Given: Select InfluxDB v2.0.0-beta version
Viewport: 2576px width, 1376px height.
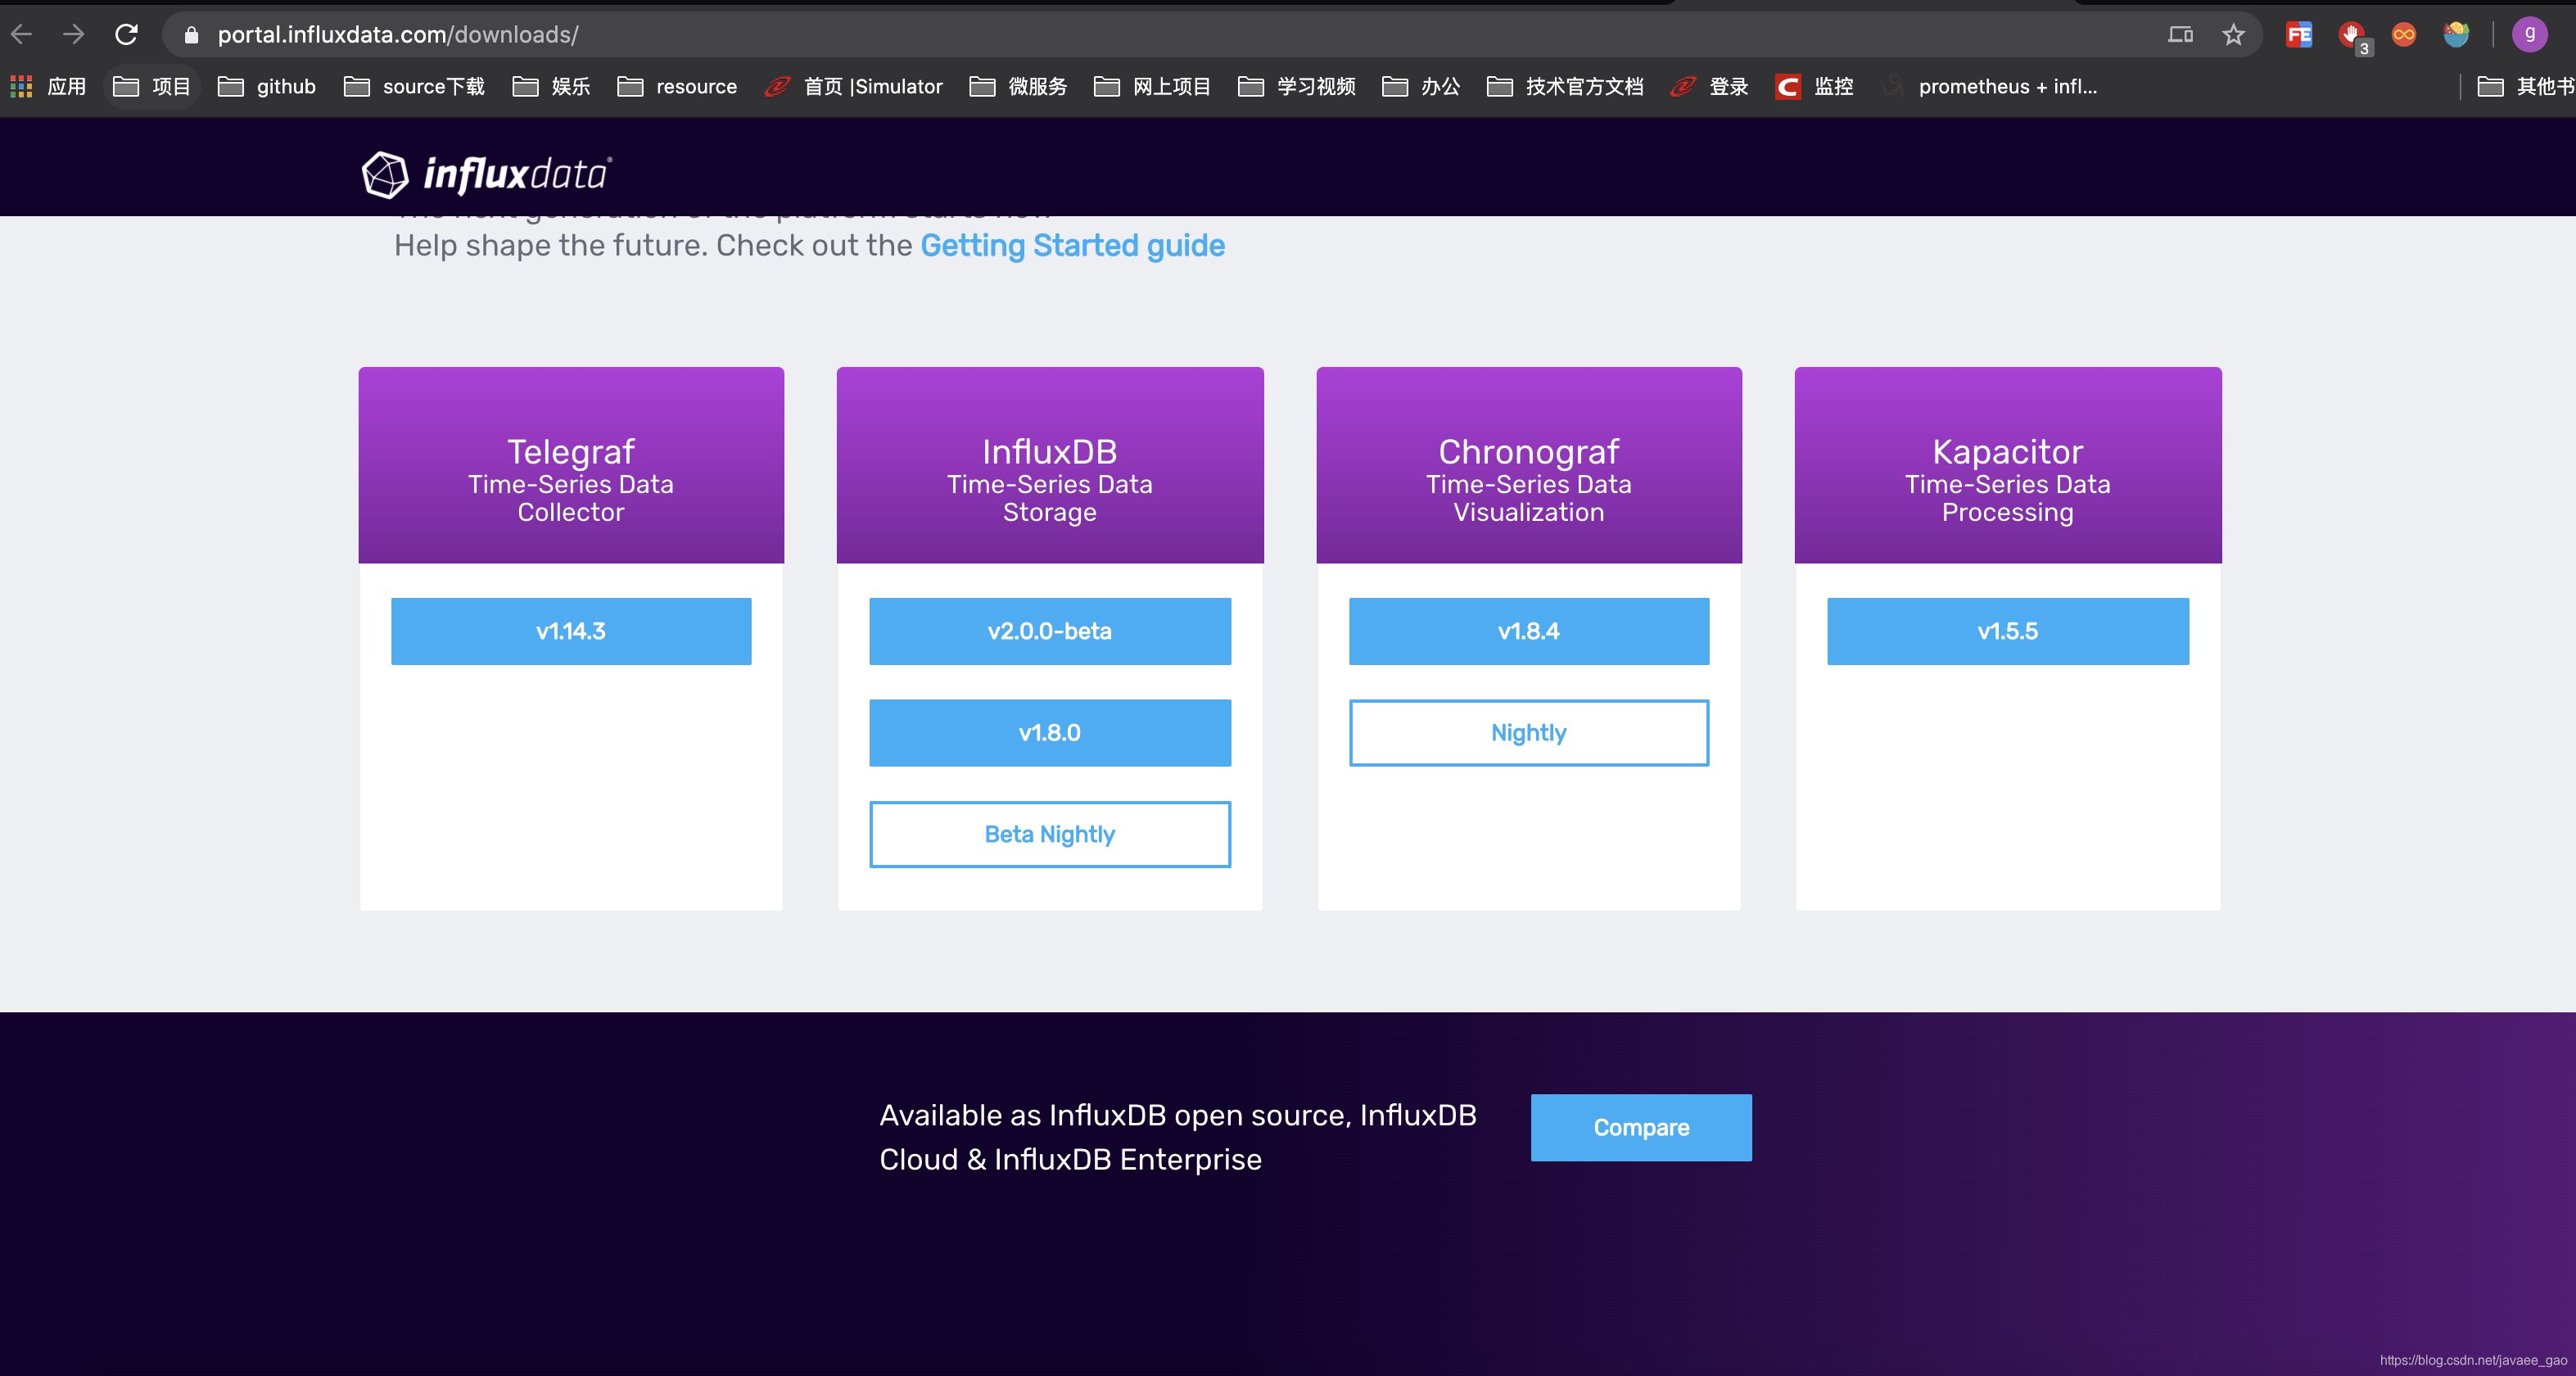Looking at the screenshot, I should pos(1050,629).
